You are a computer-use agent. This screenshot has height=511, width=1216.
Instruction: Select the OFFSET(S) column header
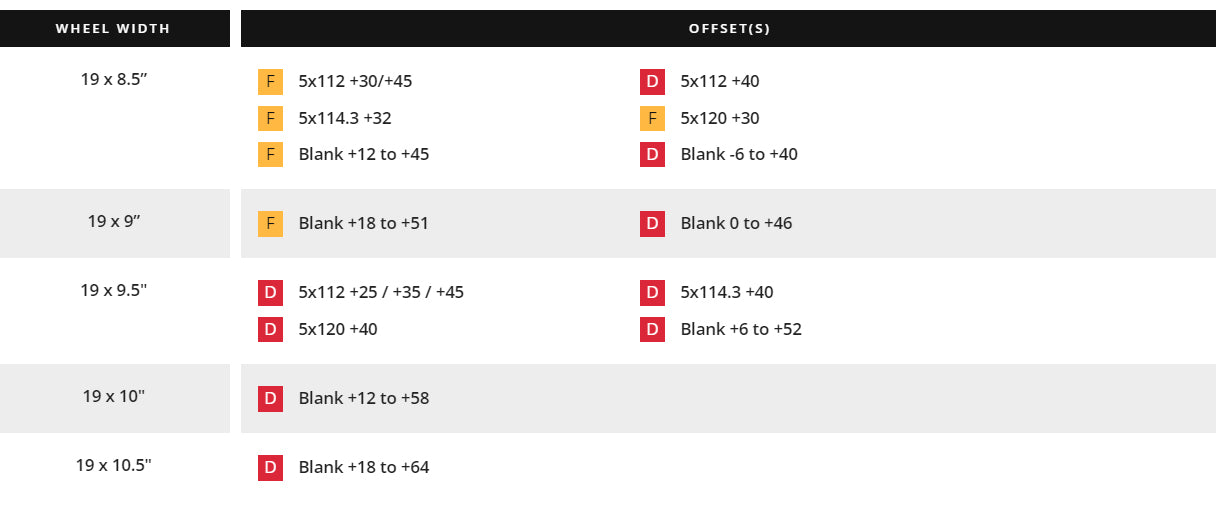pyautogui.click(x=729, y=28)
